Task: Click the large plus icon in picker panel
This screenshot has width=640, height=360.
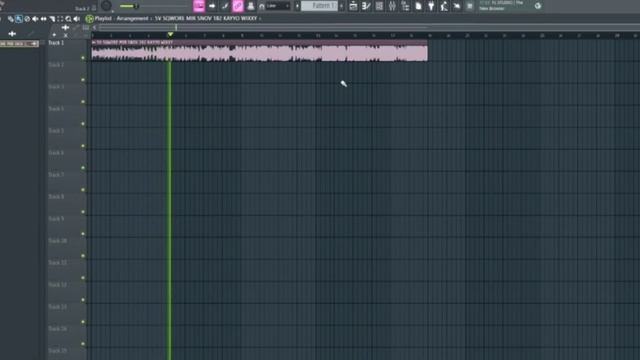Action: pos(12,34)
